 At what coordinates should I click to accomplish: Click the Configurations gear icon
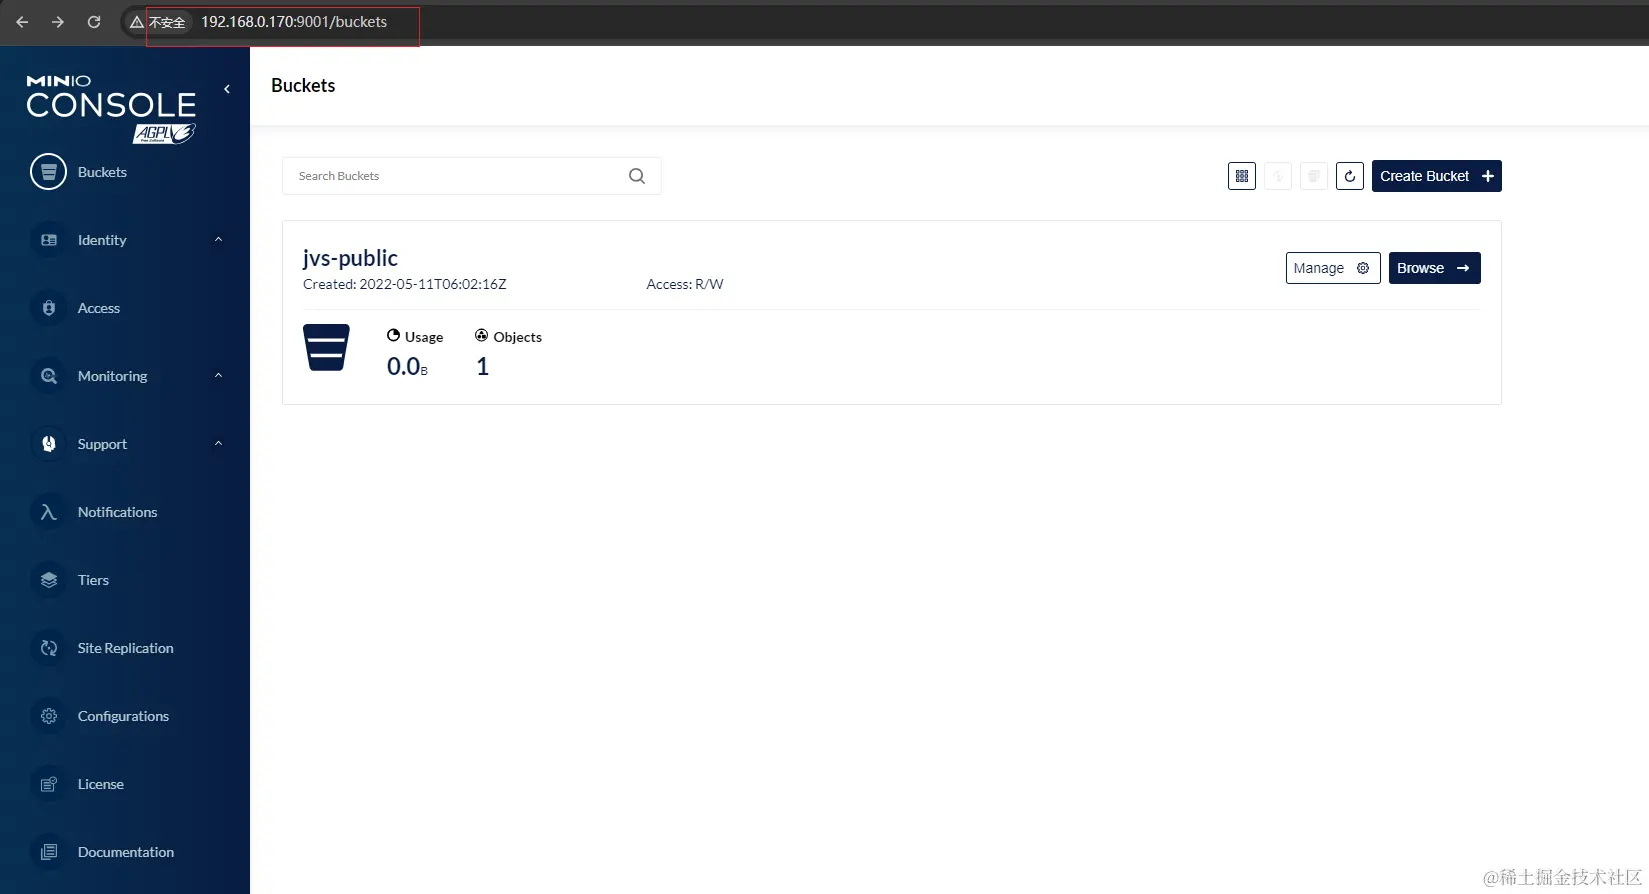tap(48, 716)
